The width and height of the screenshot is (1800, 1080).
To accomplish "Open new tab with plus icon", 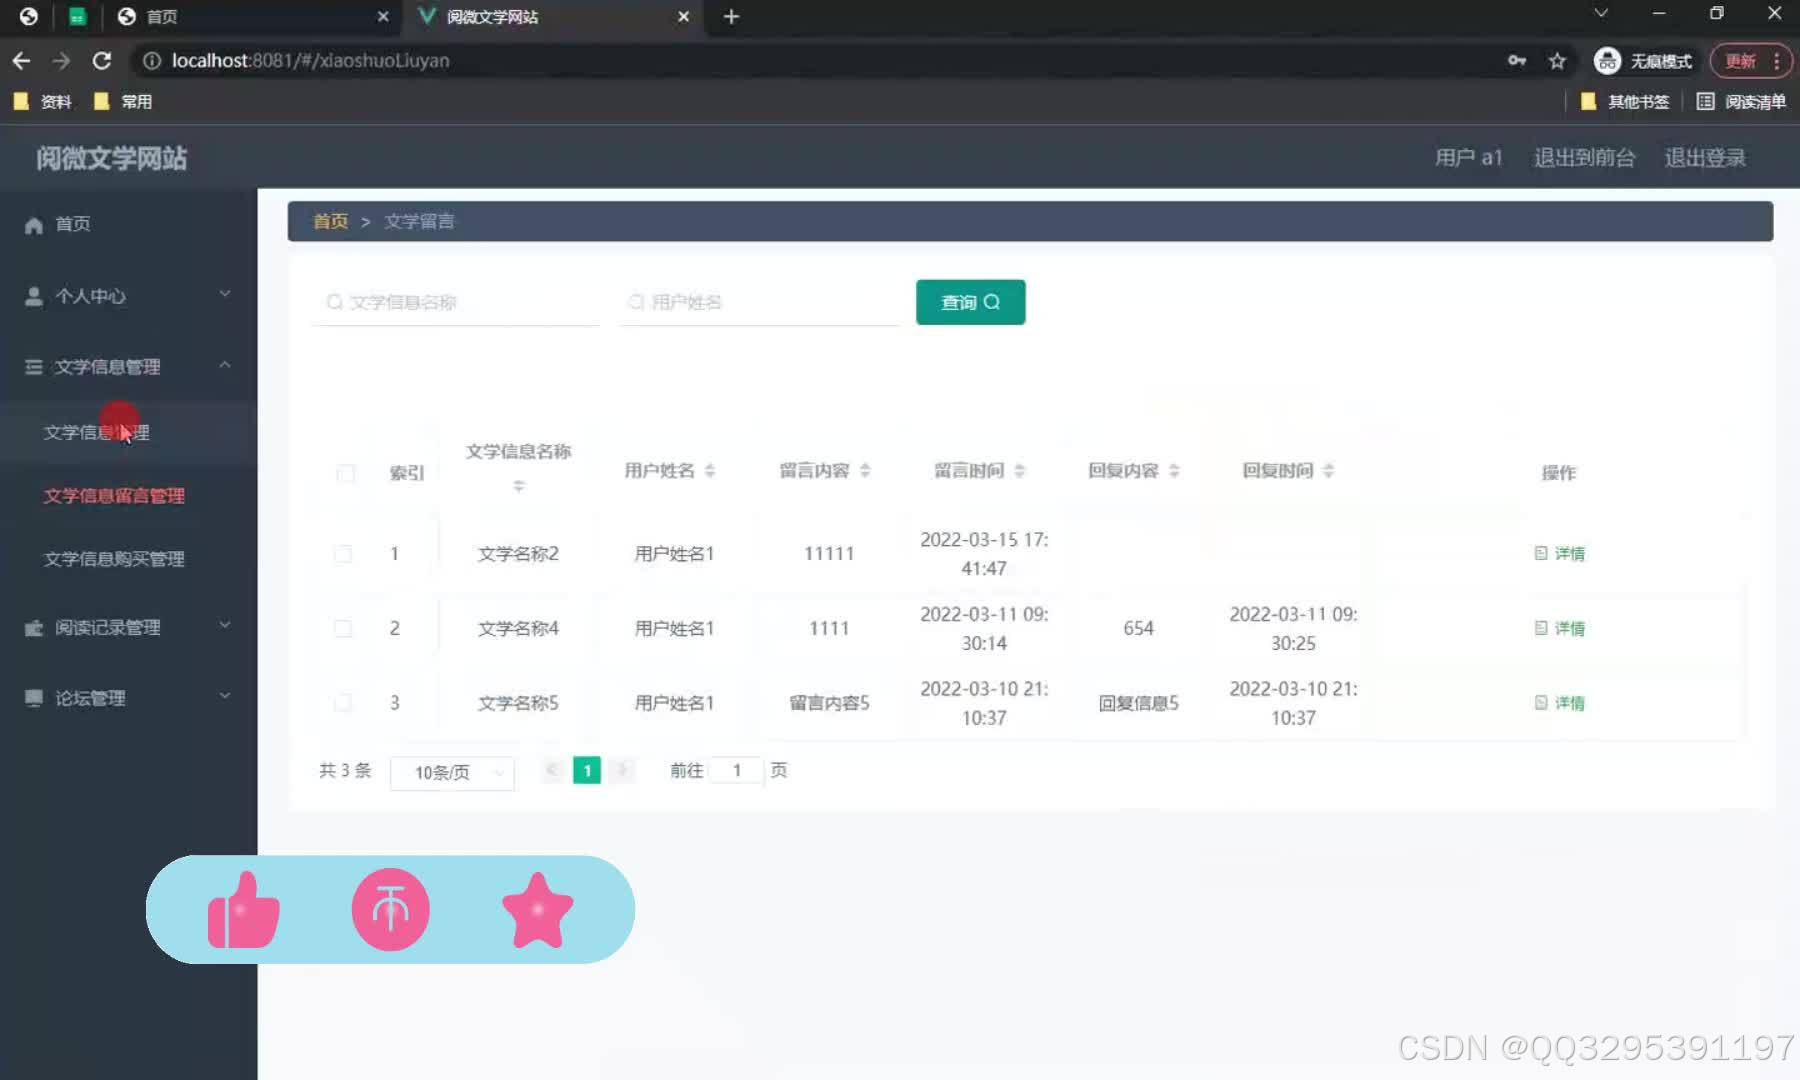I will click(731, 16).
